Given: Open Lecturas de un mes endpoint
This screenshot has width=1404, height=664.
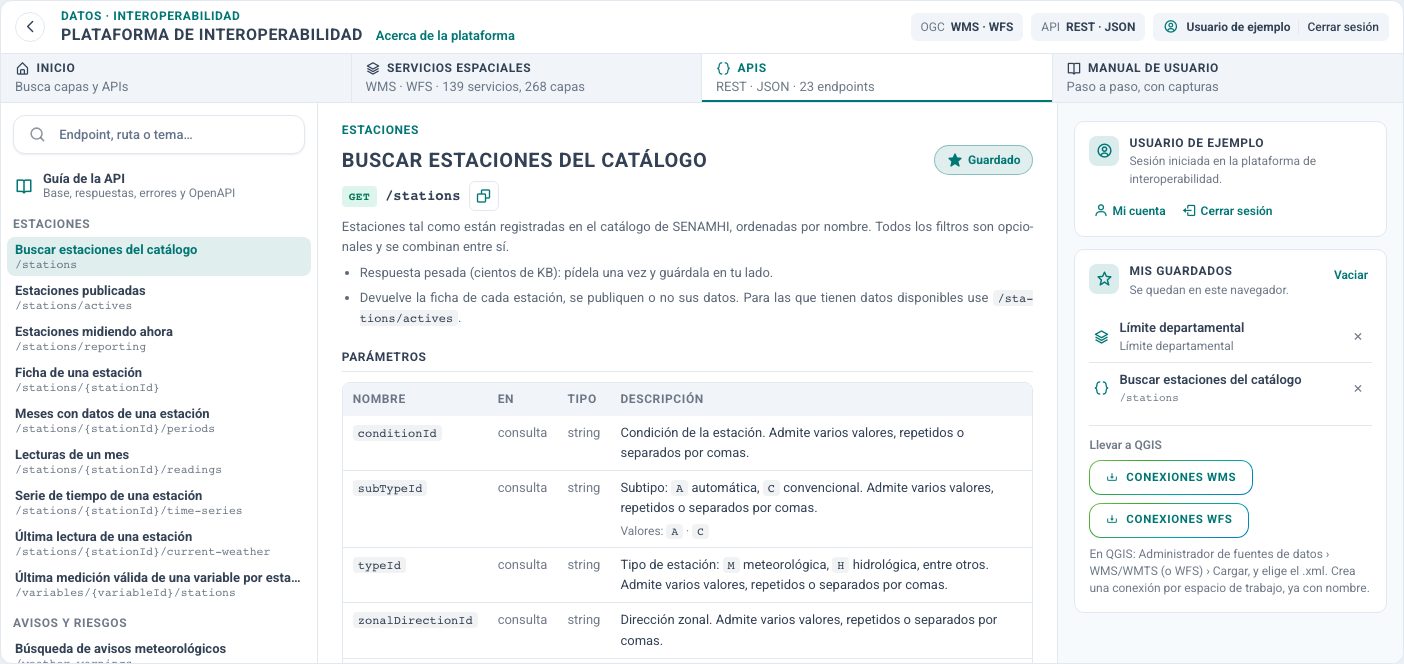Looking at the screenshot, I should pyautogui.click(x=159, y=462).
